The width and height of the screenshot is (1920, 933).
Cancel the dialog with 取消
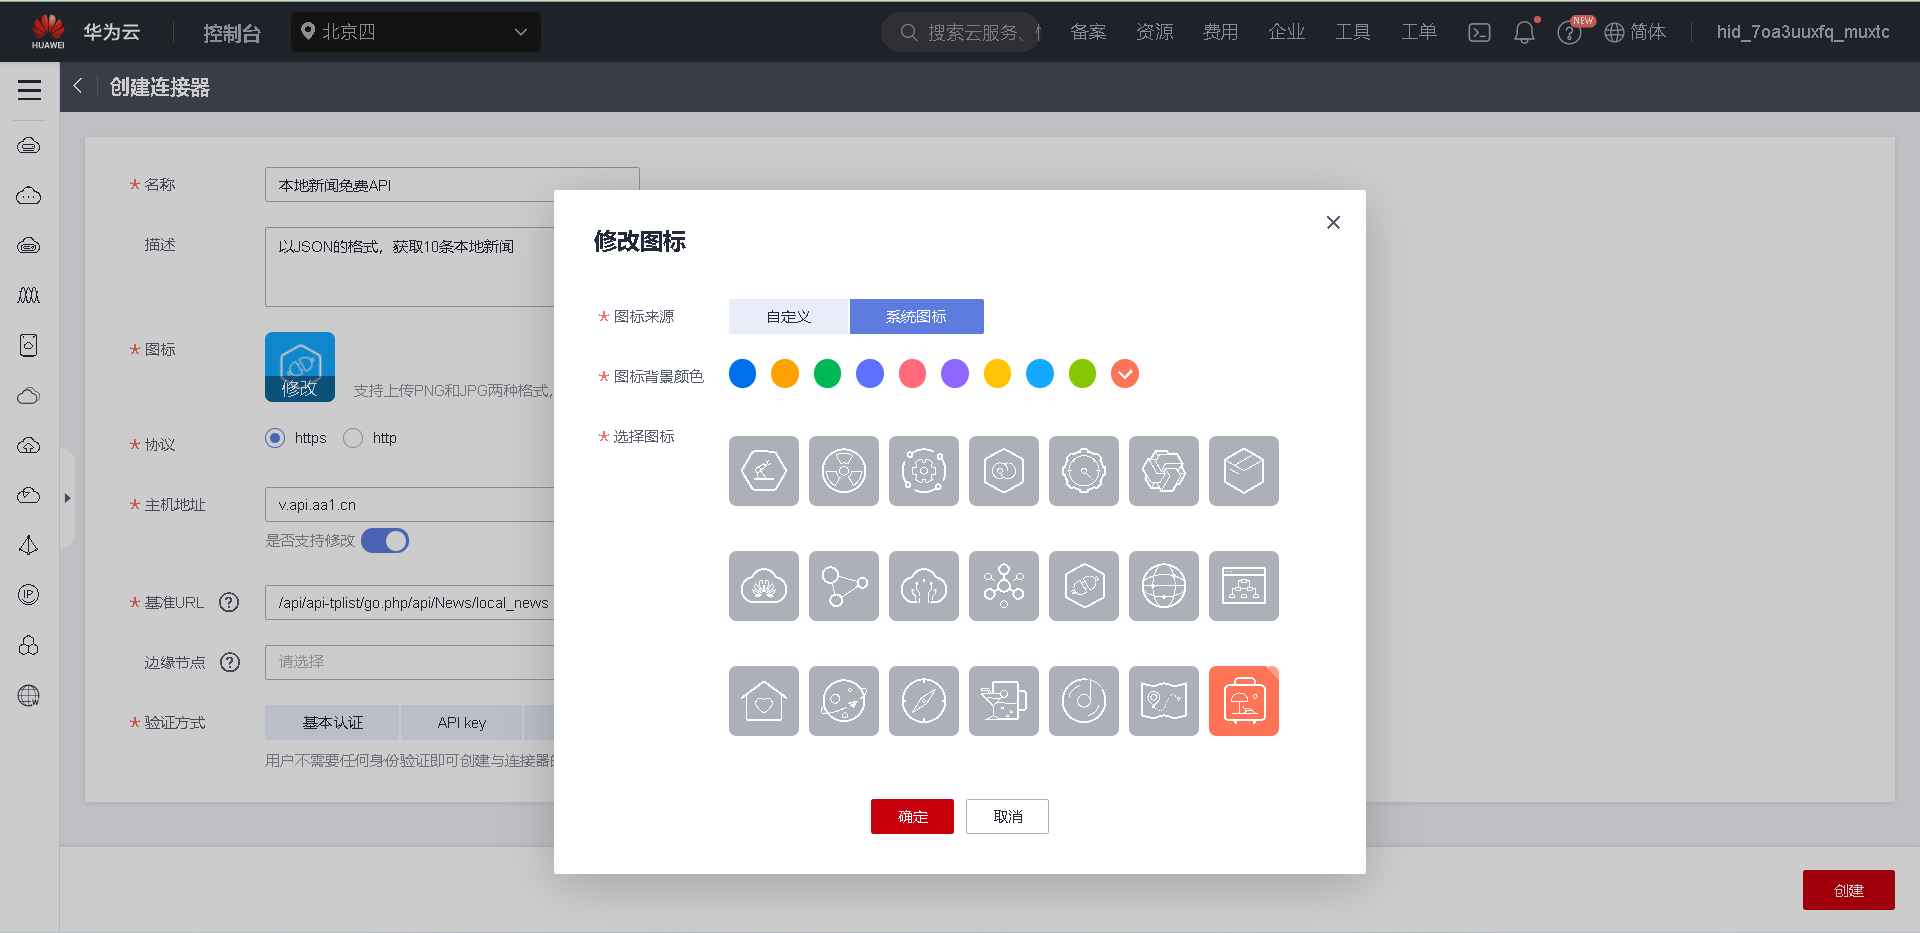coord(1007,816)
